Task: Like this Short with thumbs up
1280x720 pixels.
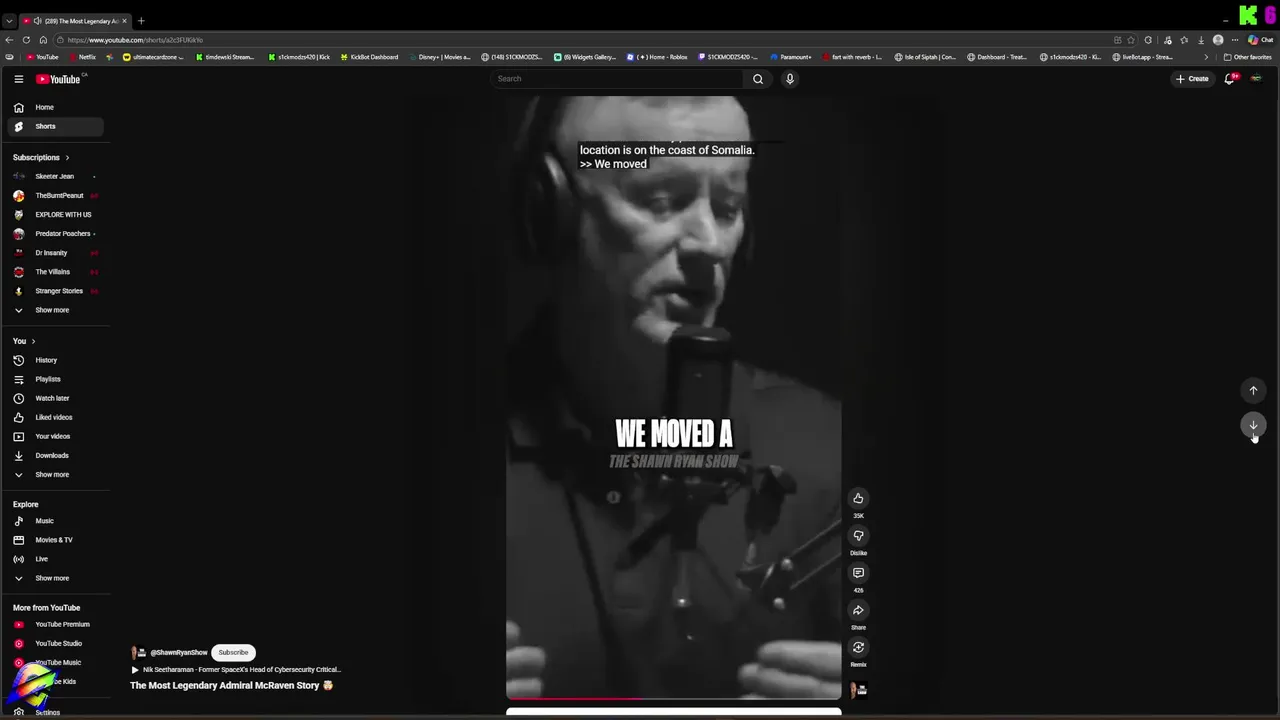Action: [858, 498]
